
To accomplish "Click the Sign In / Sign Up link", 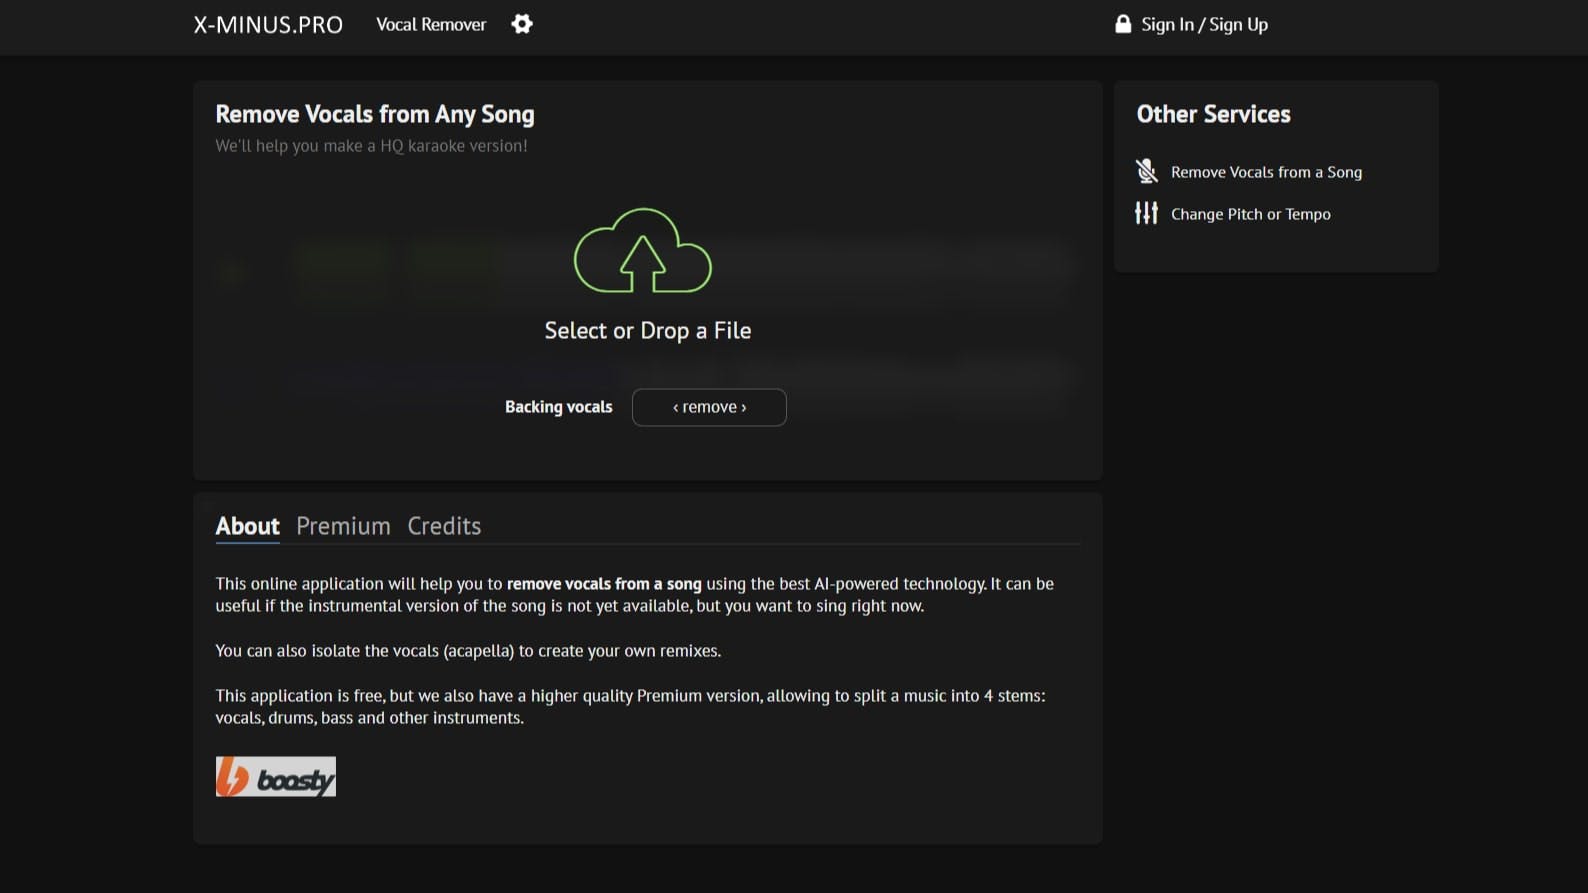I will tap(1204, 25).
